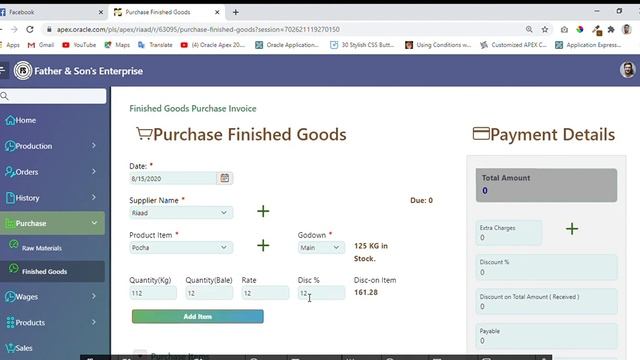Open the Maps bookmark

pos(117,45)
